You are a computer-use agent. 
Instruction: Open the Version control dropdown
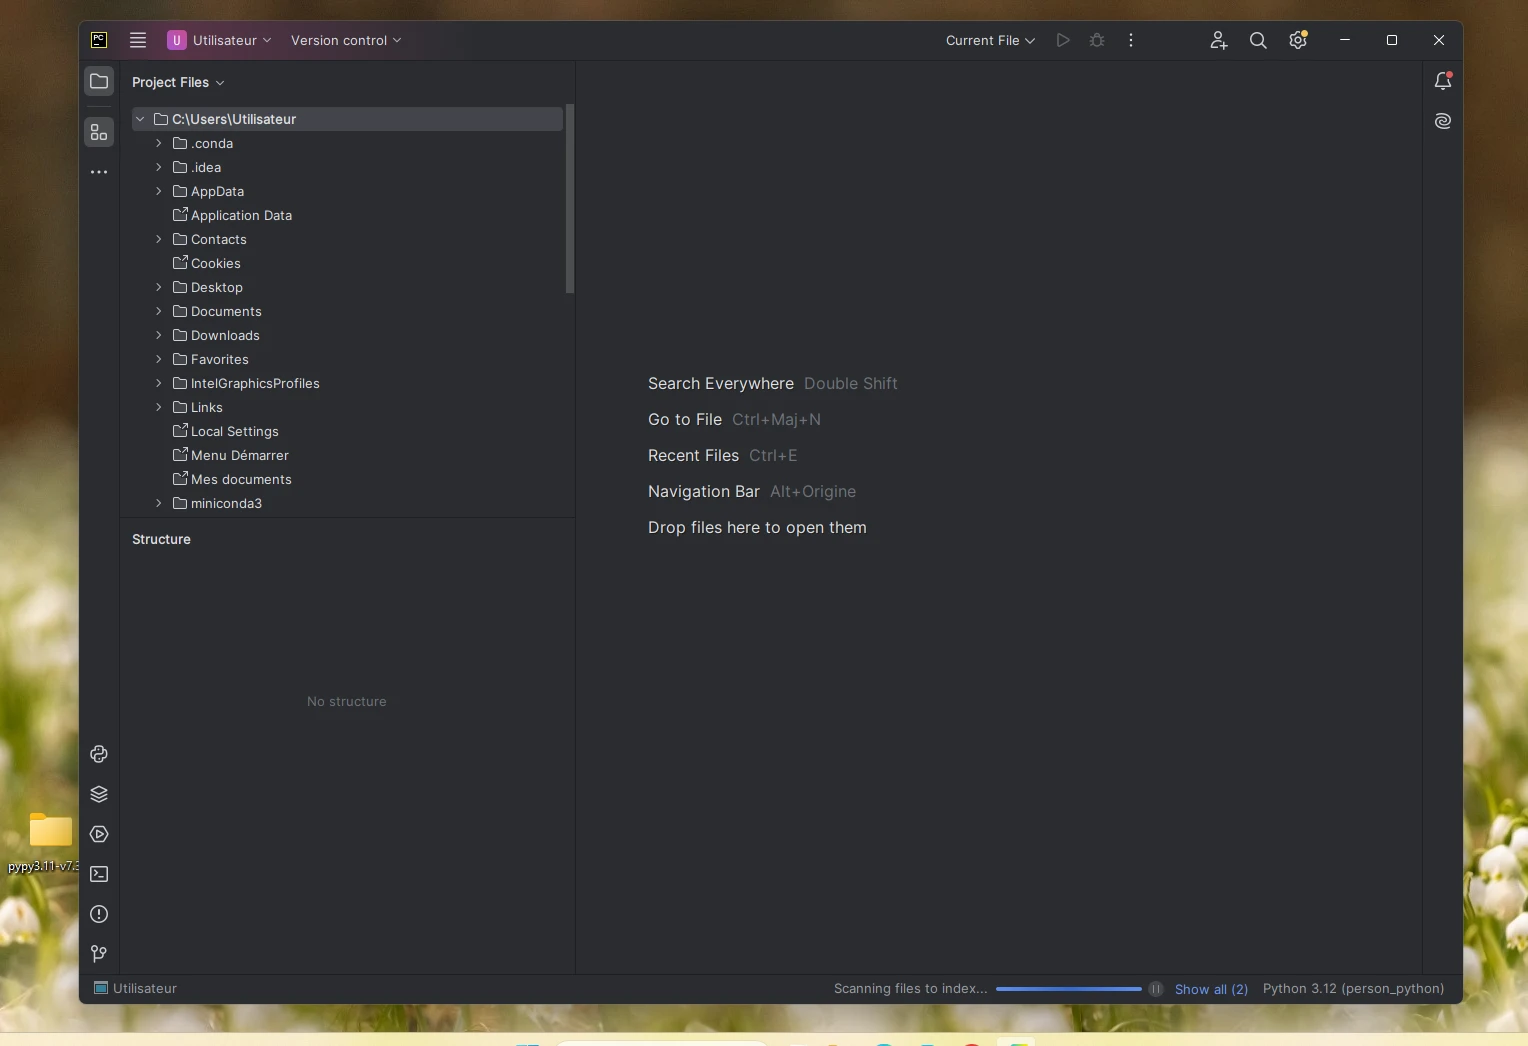(x=346, y=40)
